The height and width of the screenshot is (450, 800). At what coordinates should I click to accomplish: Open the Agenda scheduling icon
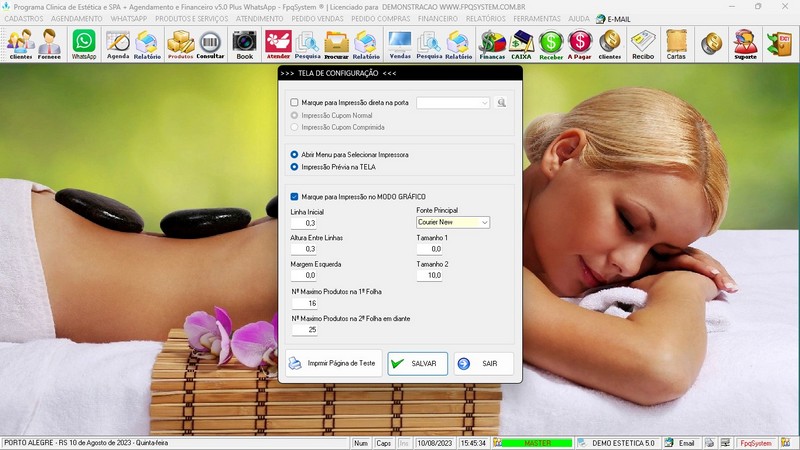118,44
